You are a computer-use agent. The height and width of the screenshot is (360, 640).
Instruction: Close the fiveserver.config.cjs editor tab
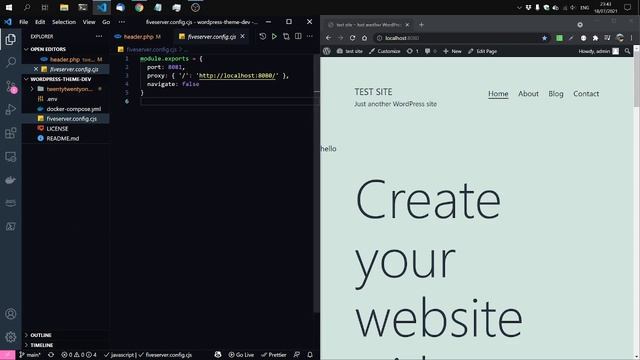pyautogui.click(x=242, y=36)
